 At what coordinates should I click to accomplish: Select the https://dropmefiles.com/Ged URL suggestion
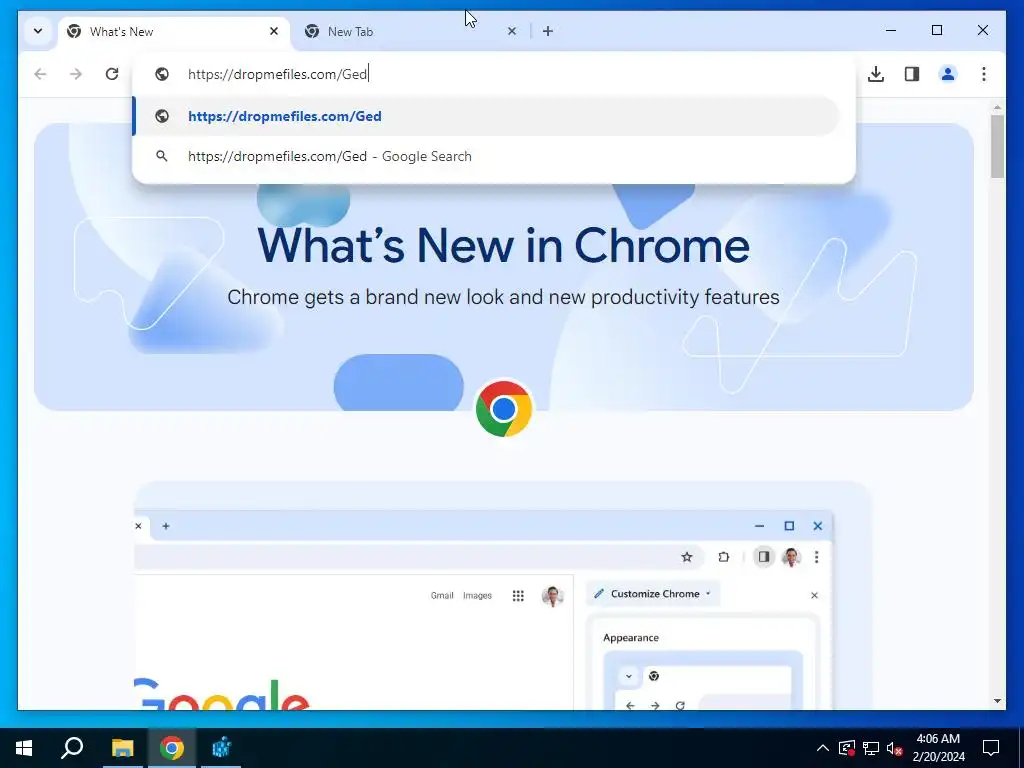(487, 116)
